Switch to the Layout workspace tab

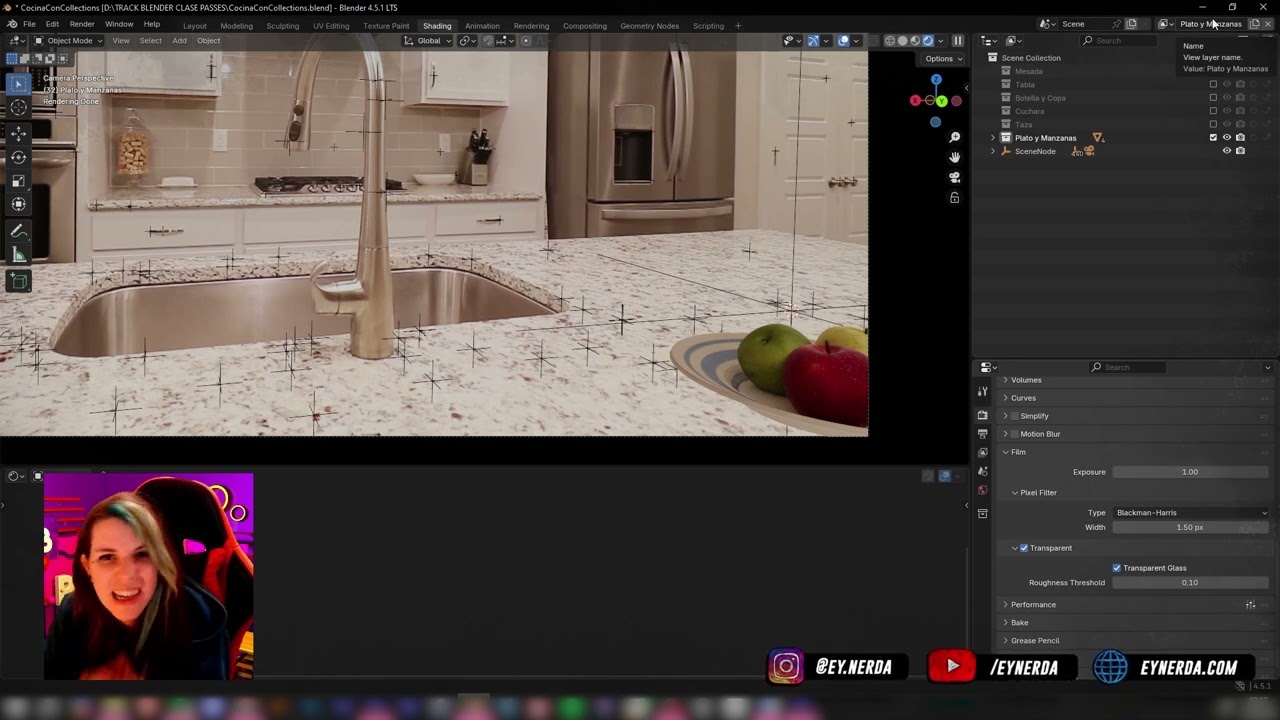pyautogui.click(x=195, y=26)
